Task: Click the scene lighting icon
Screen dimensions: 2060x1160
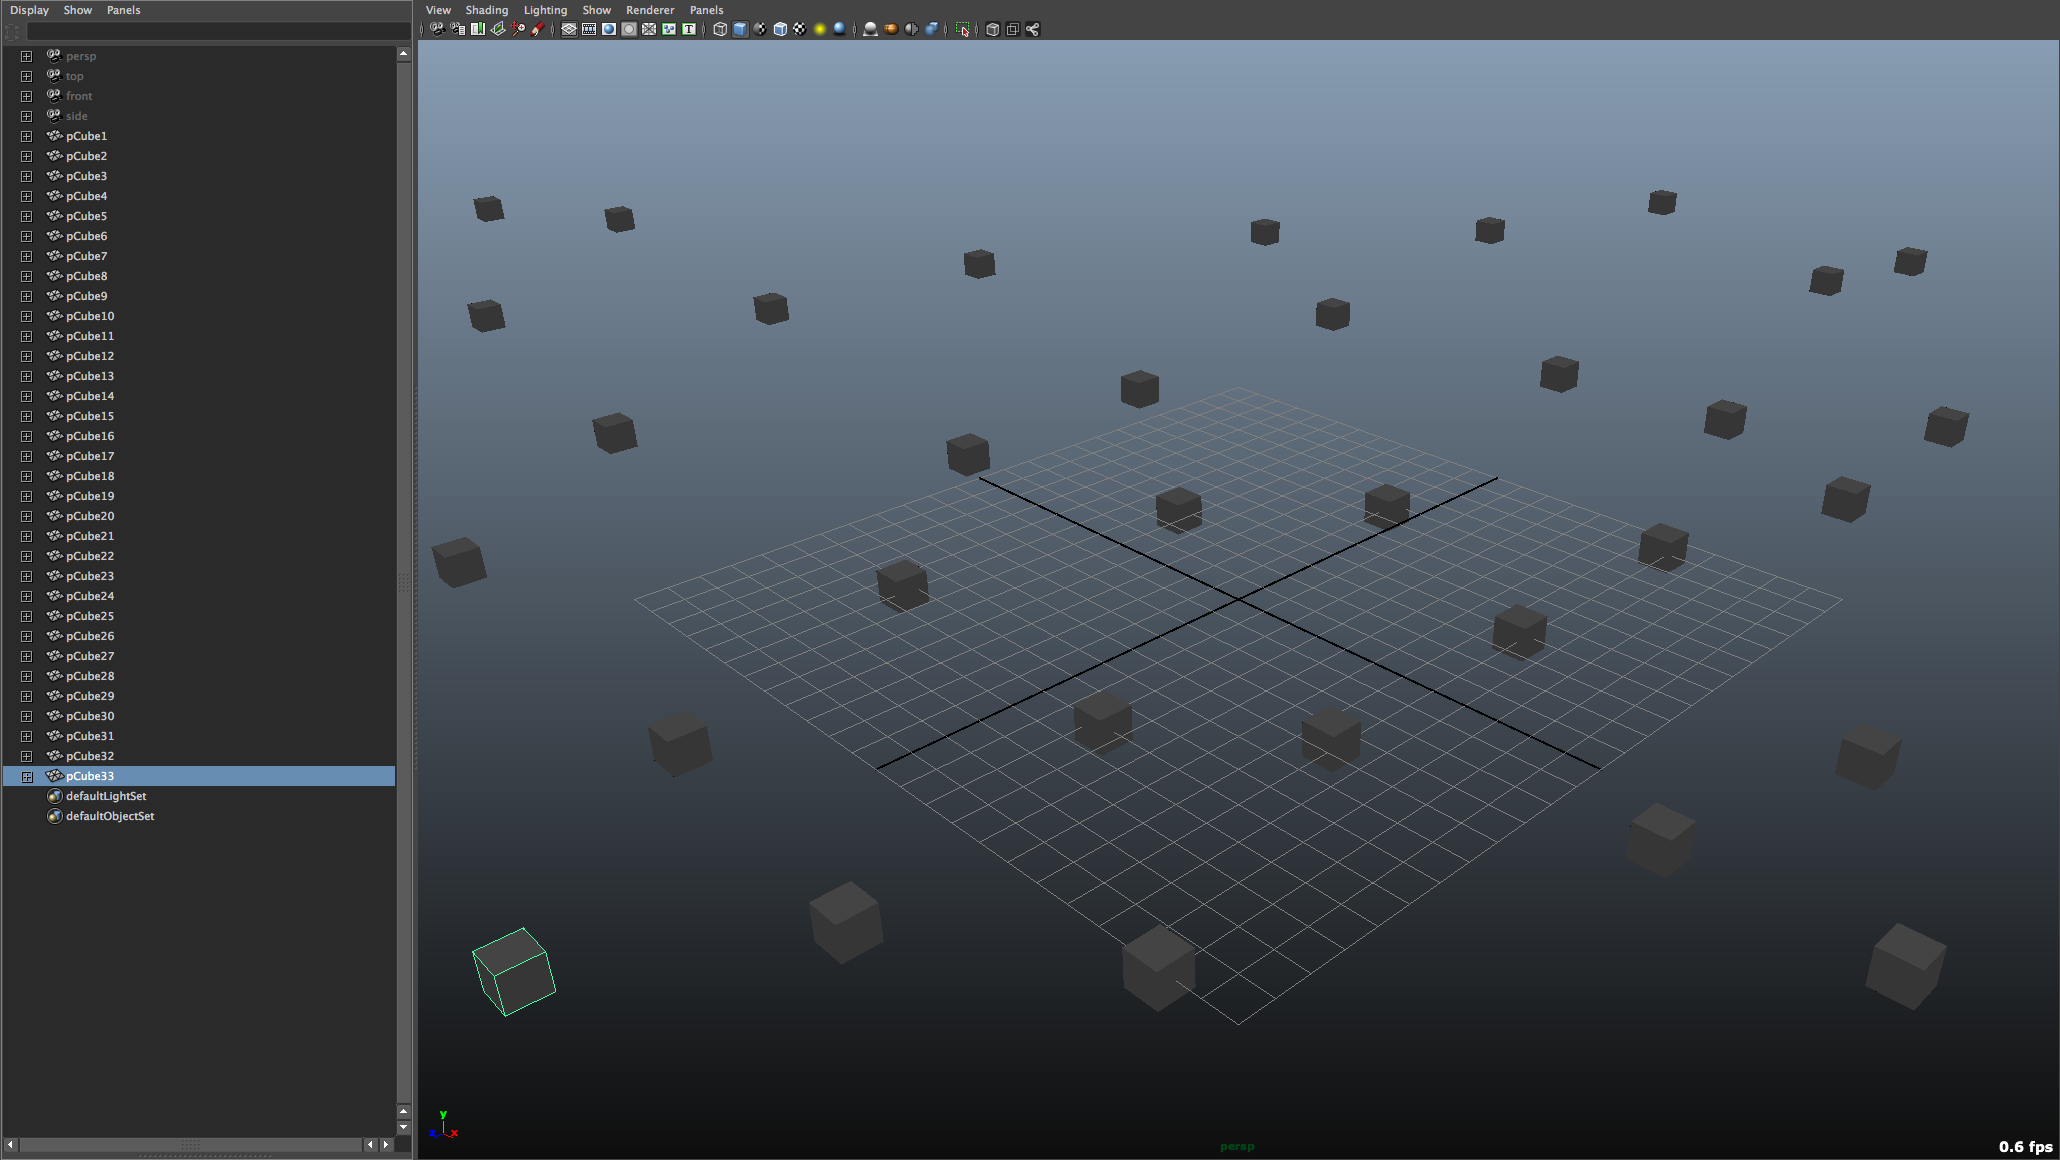Action: point(820,29)
